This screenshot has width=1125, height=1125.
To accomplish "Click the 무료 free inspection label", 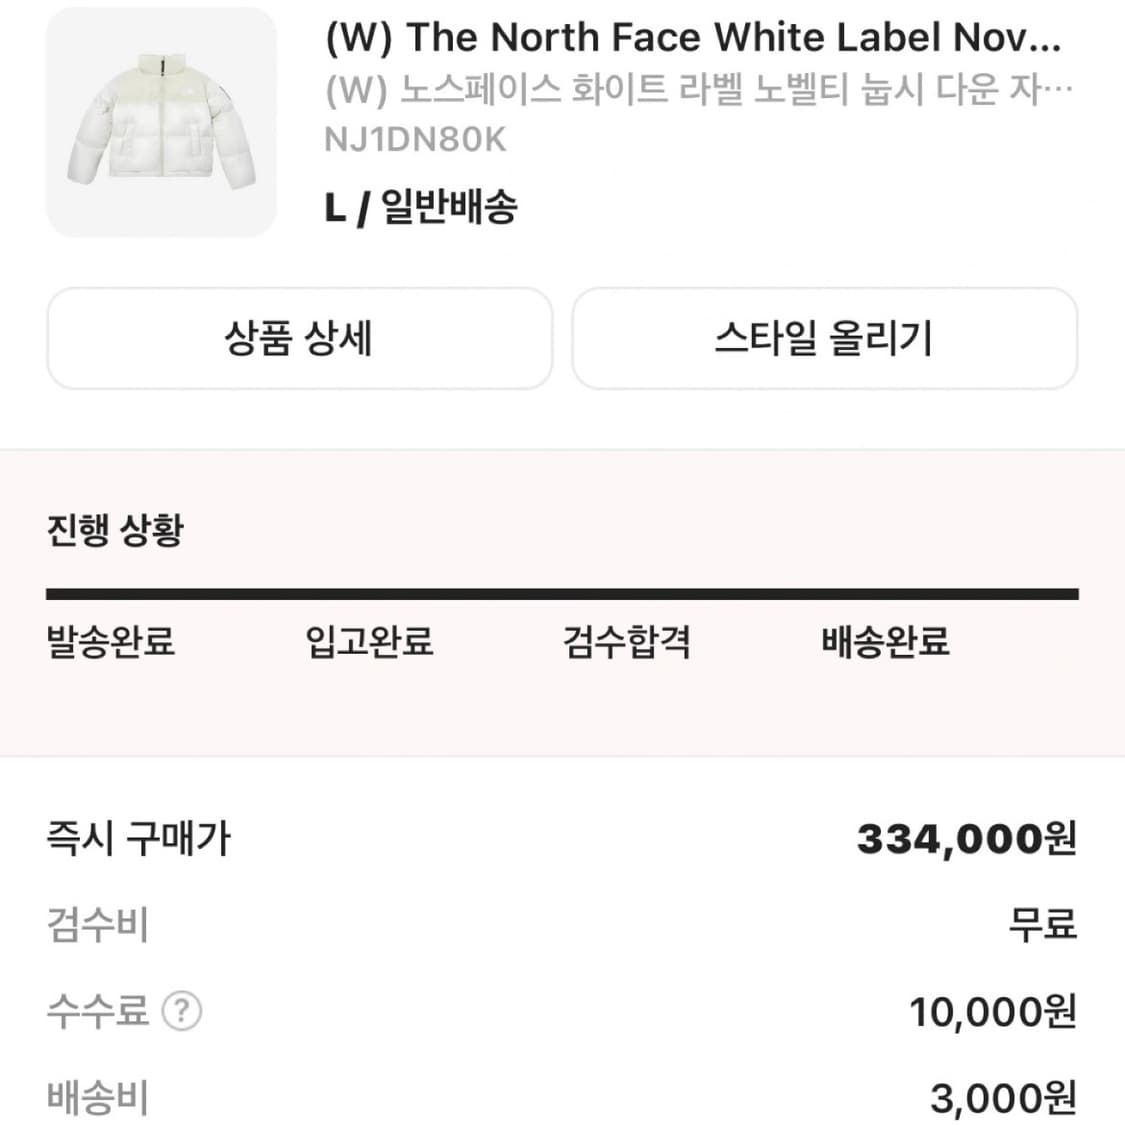I will (x=1043, y=926).
